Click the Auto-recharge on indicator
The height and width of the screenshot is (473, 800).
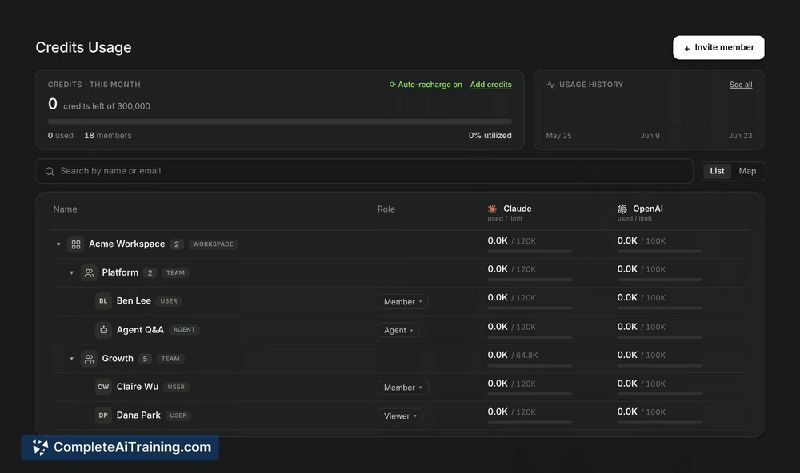426,84
